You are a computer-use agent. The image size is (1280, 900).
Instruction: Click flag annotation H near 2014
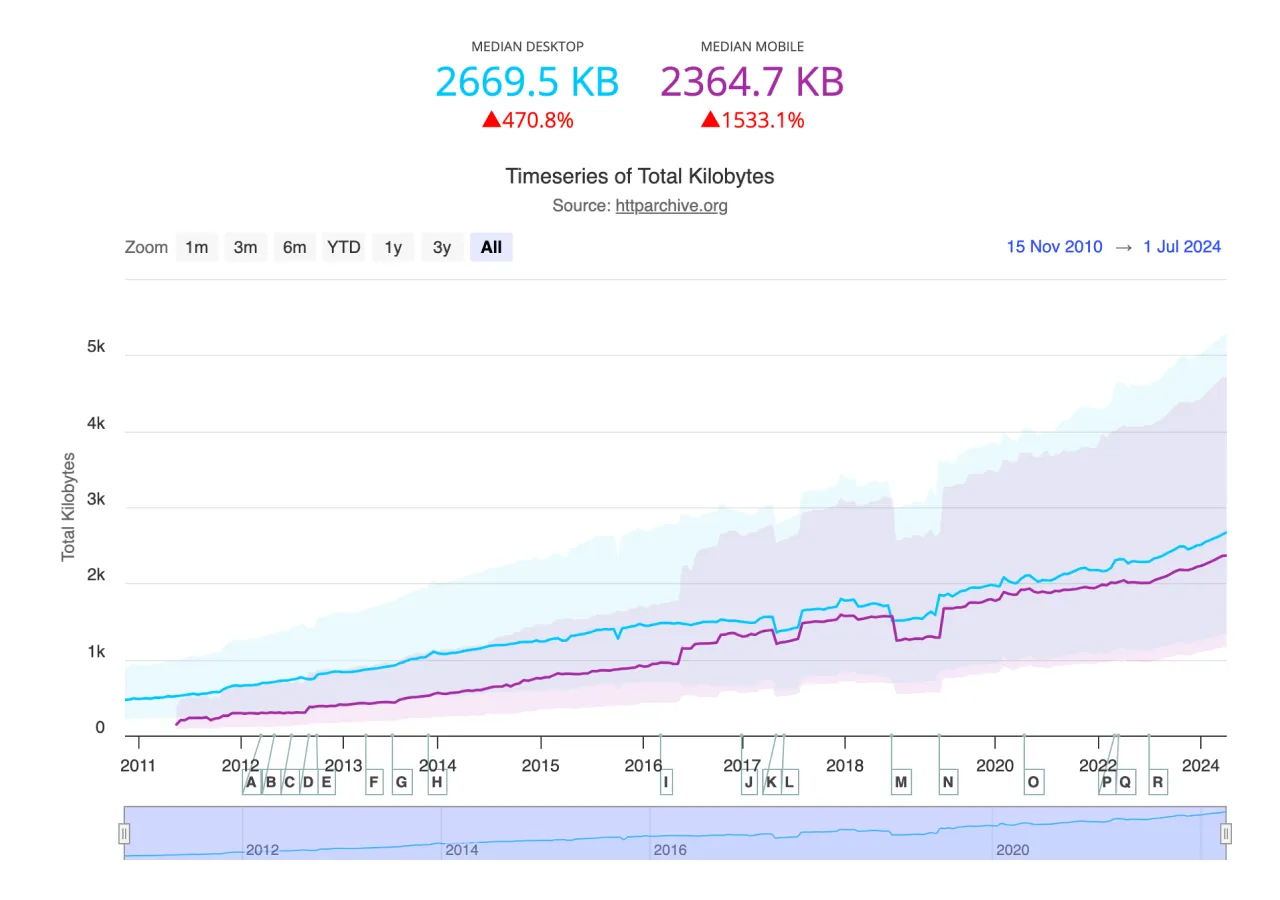(436, 782)
